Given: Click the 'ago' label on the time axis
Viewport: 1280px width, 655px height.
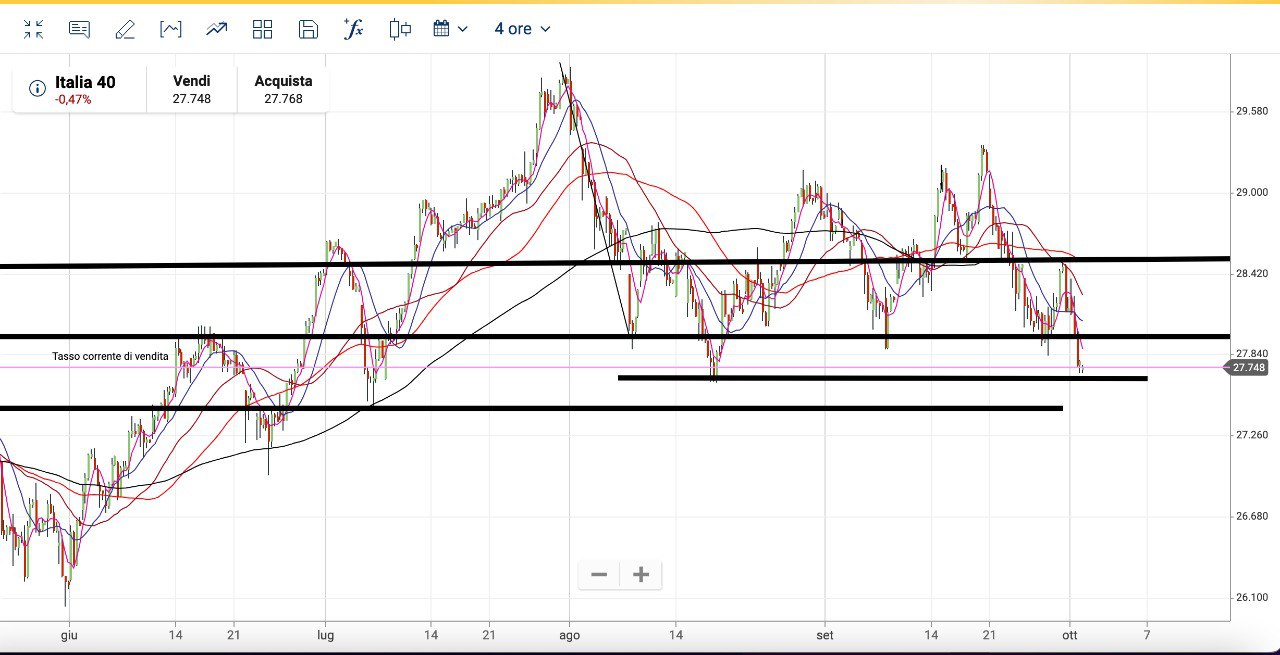Looking at the screenshot, I should click(569, 634).
